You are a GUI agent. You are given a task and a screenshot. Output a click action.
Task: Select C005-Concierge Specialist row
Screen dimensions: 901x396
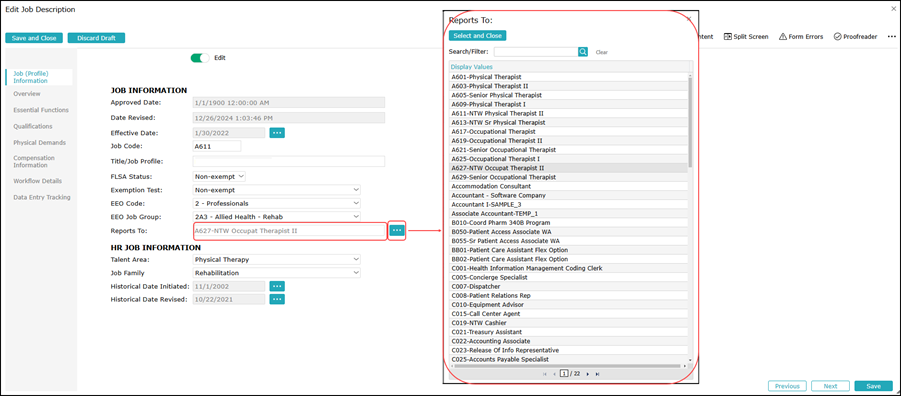pyautogui.click(x=569, y=277)
